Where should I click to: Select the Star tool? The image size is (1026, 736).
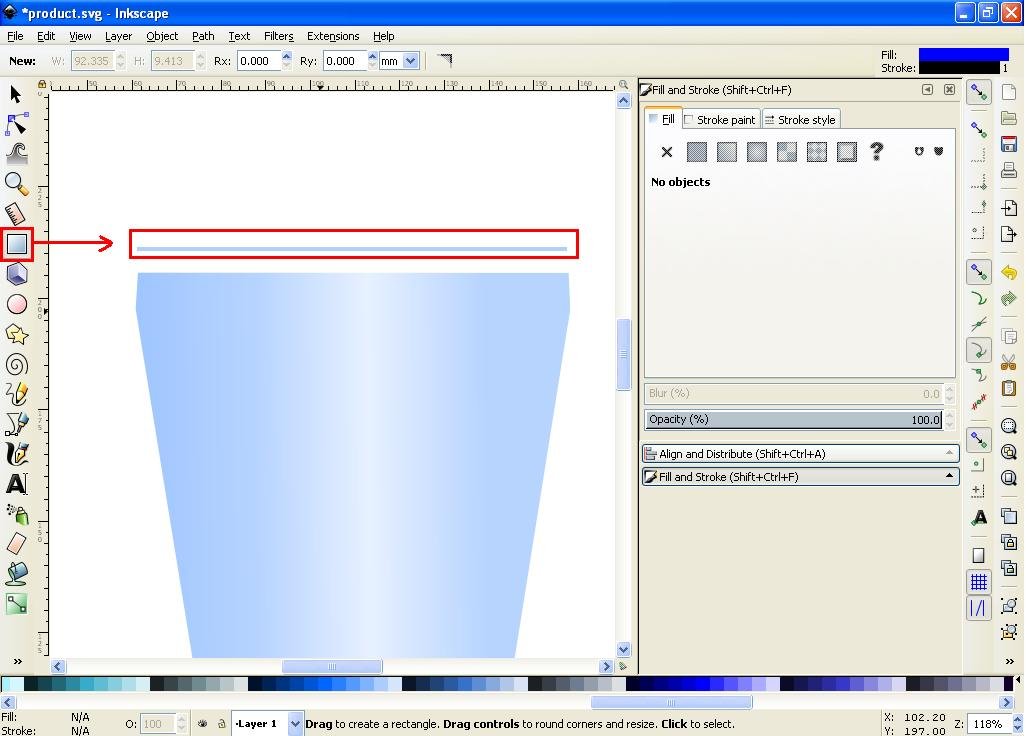pyautogui.click(x=15, y=334)
